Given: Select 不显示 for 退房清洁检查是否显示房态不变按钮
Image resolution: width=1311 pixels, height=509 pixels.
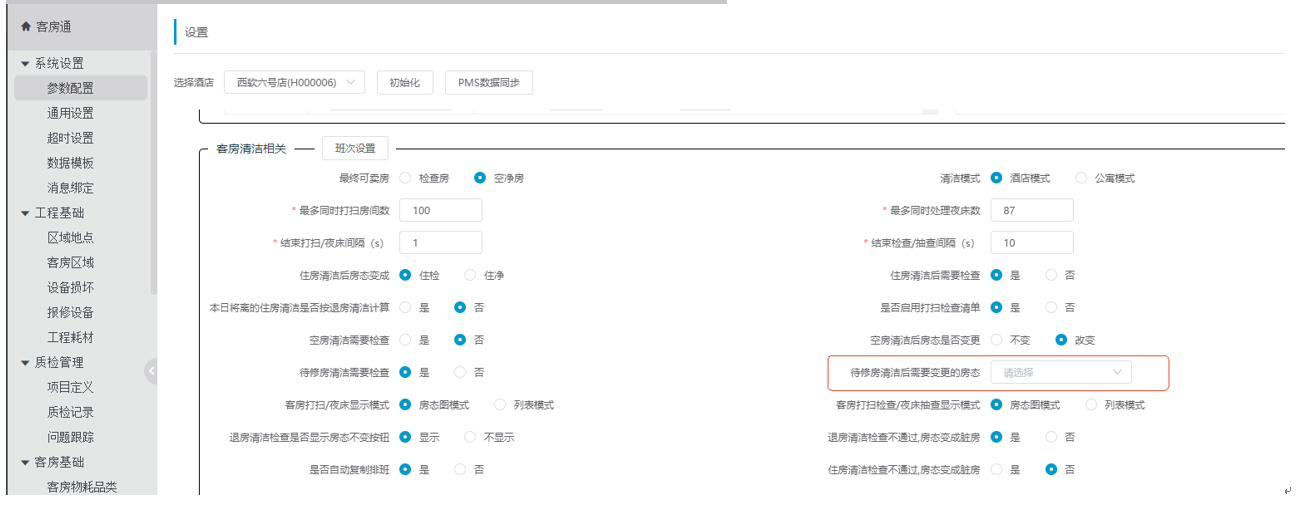Looking at the screenshot, I should pyautogui.click(x=470, y=437).
